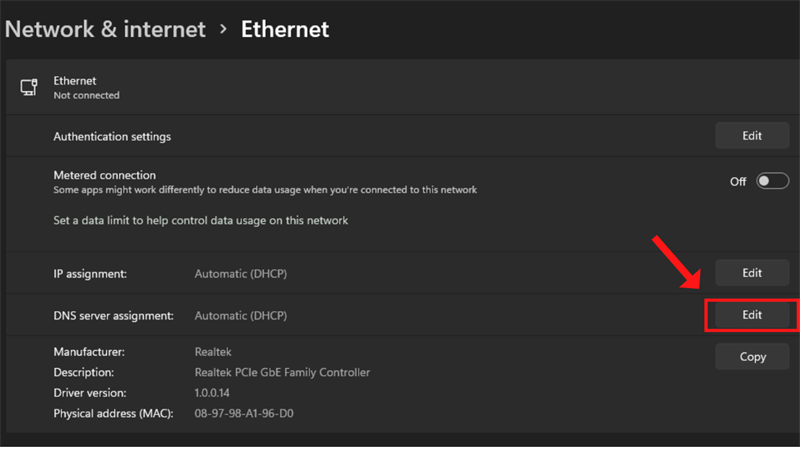800x450 pixels.
Task: Edit the Authentication settings
Action: pos(752,136)
